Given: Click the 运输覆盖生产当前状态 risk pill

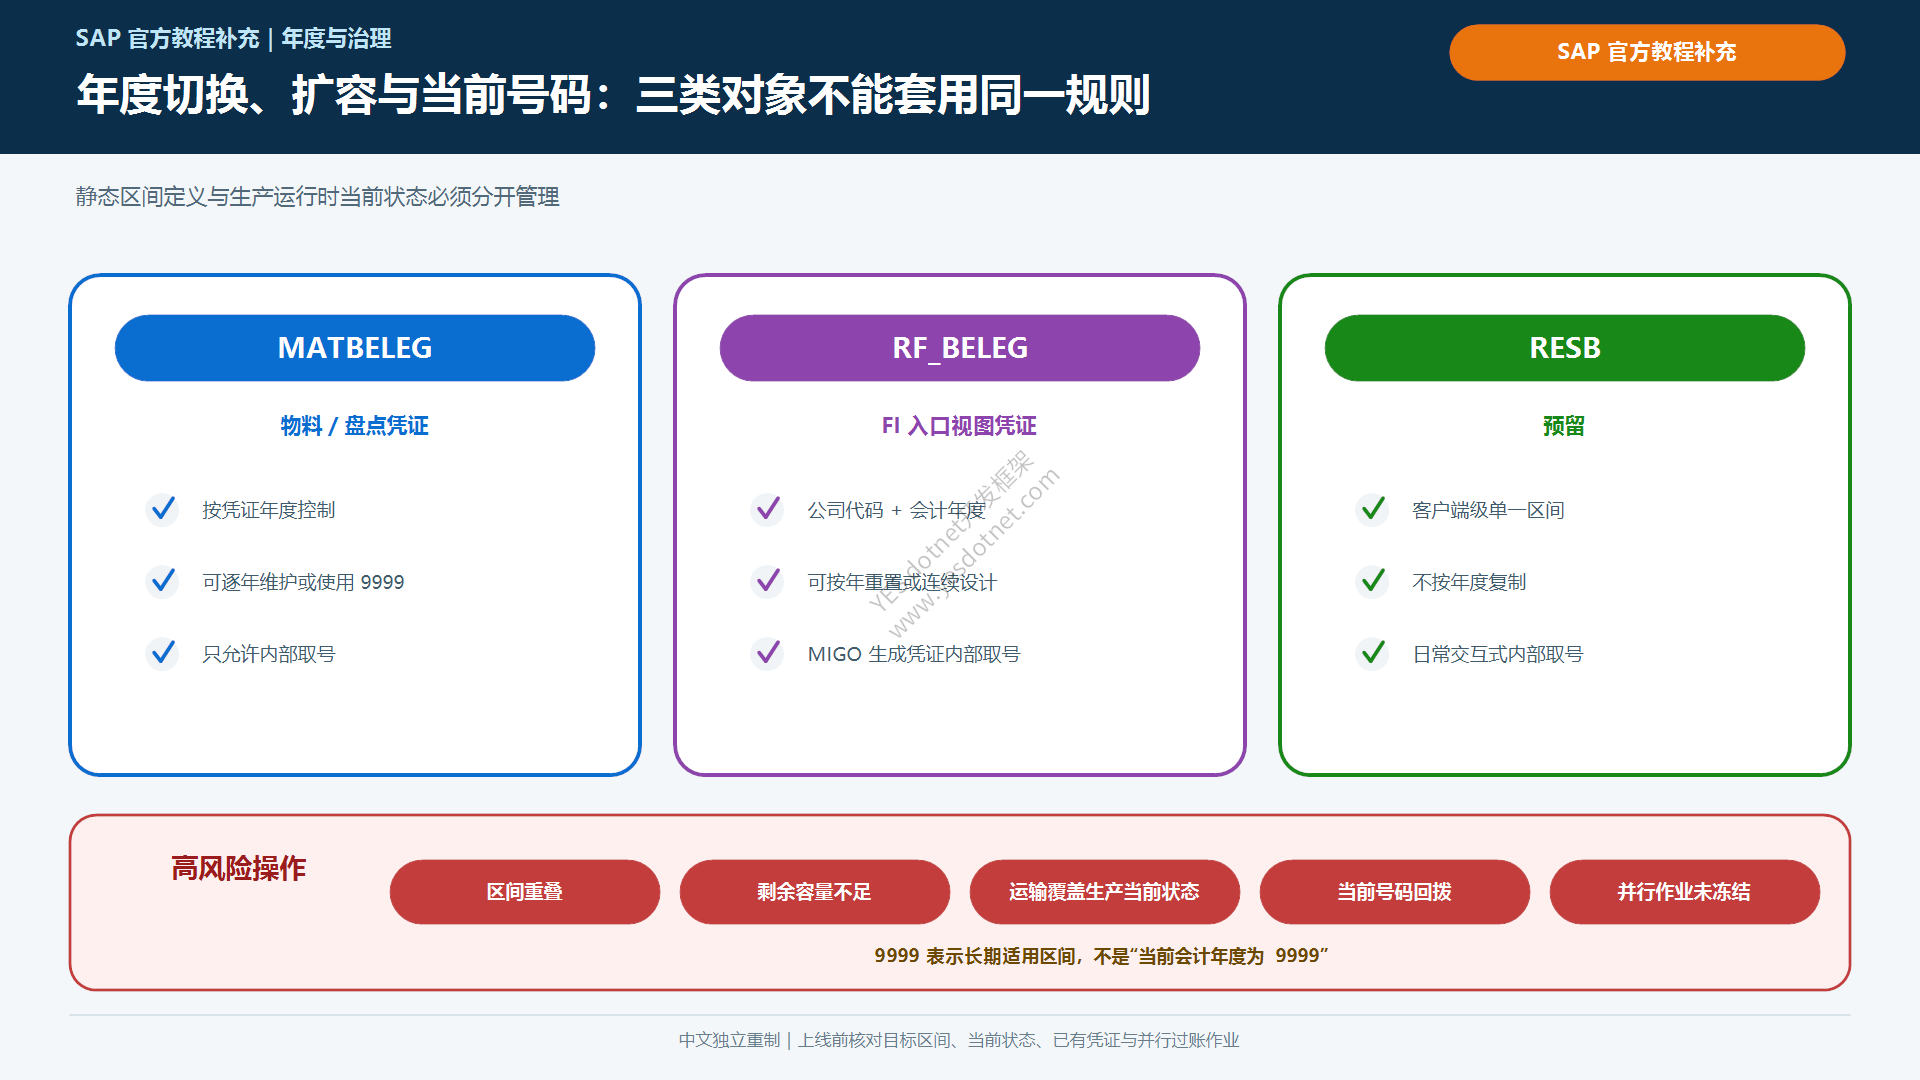Looking at the screenshot, I should pyautogui.click(x=1105, y=892).
